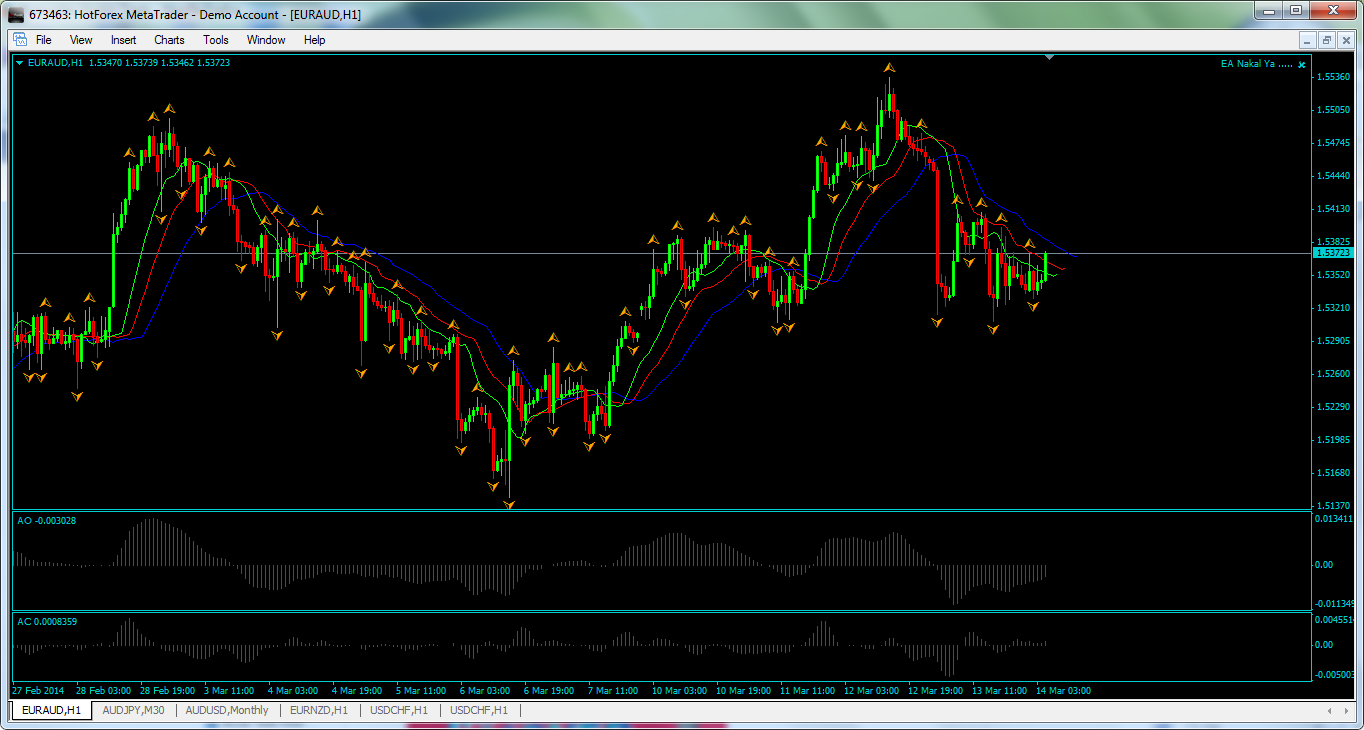Open the Insert menu
Screen dimensions: 1364x730
click(124, 40)
